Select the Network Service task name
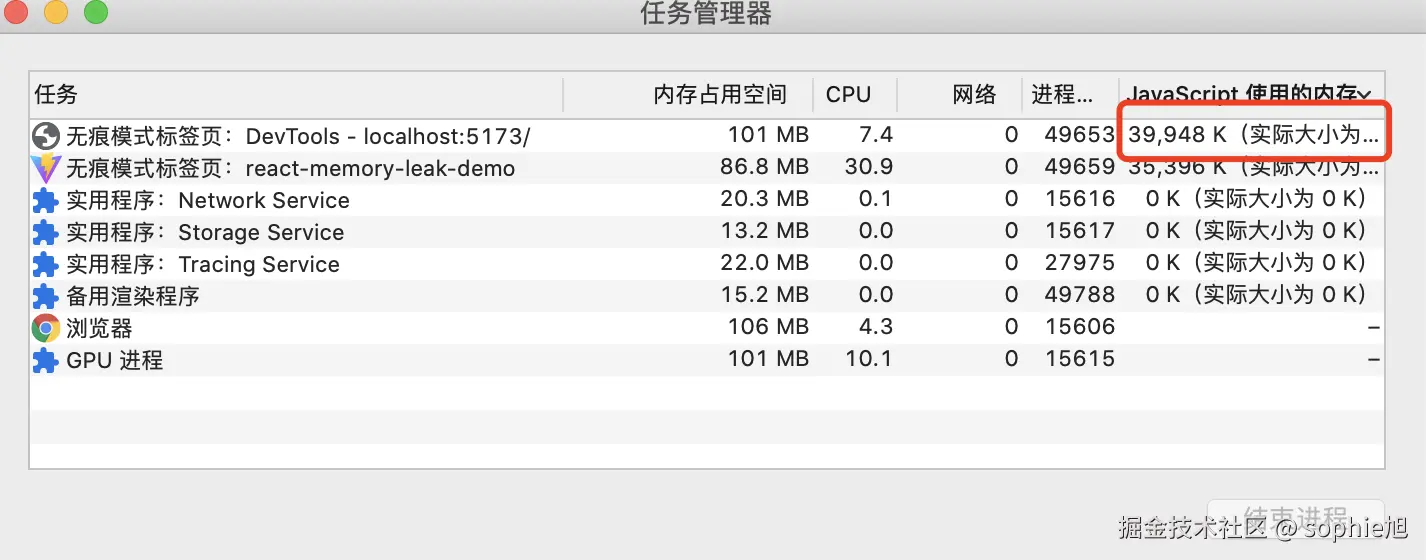The image size is (1426, 560). [x=264, y=200]
